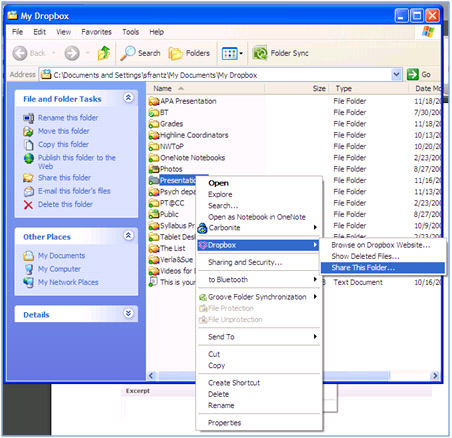Sort by the Type column header
Viewport: 452px width, 438px height.
[x=369, y=88]
